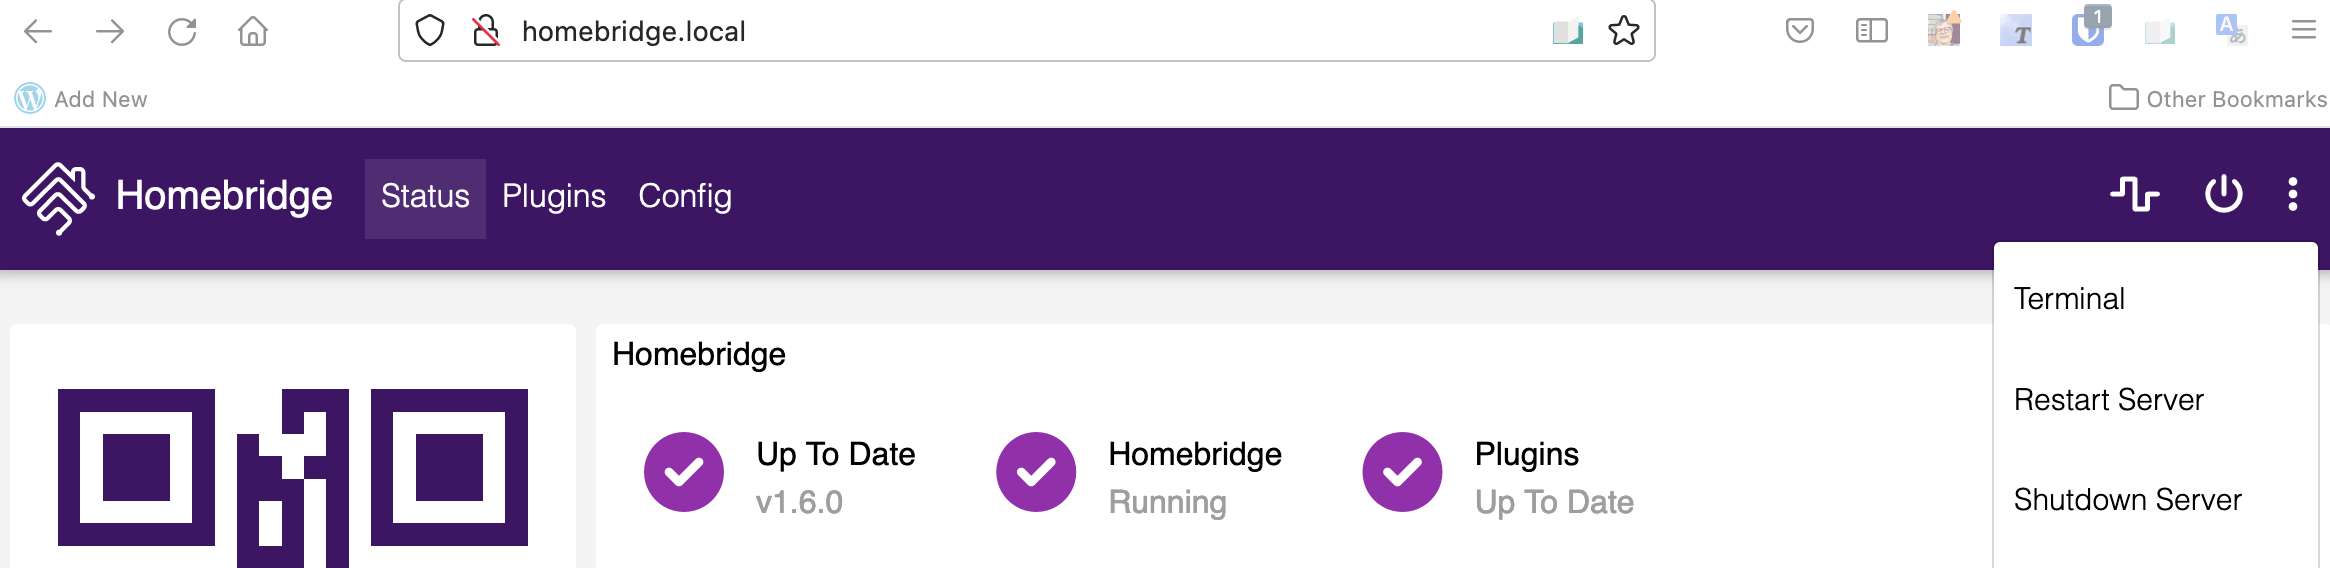Click the Homebridge logo icon
The height and width of the screenshot is (568, 2330).
coord(58,197)
